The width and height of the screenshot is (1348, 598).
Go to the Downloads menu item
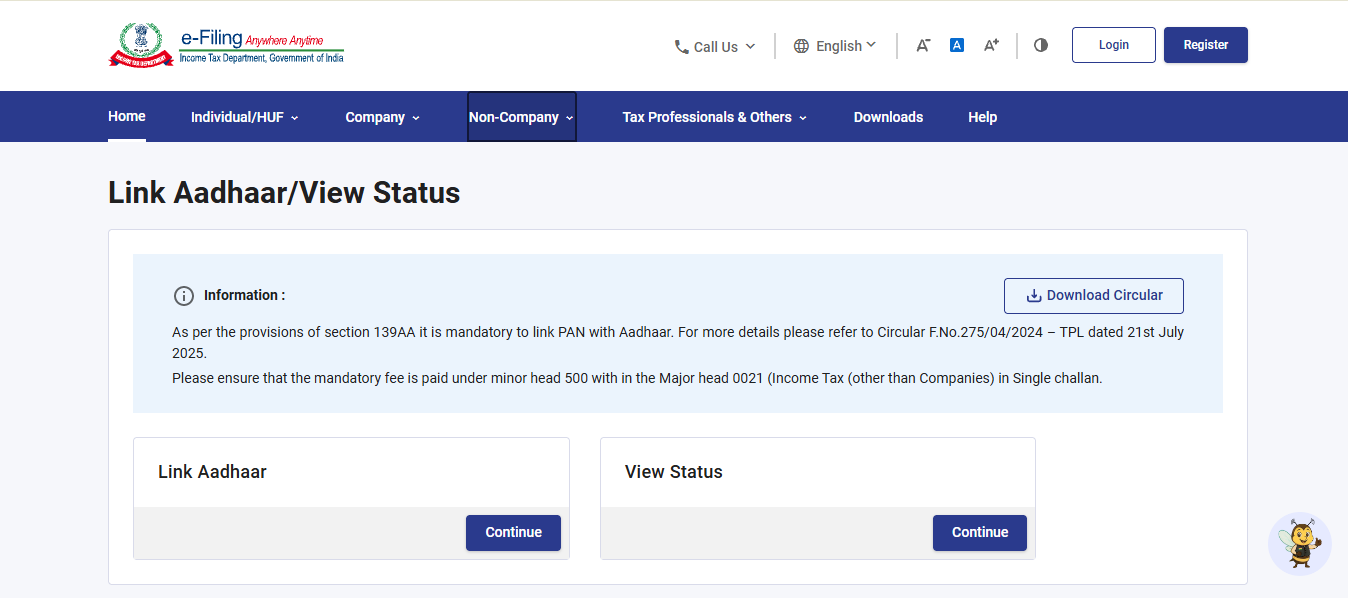(x=888, y=117)
